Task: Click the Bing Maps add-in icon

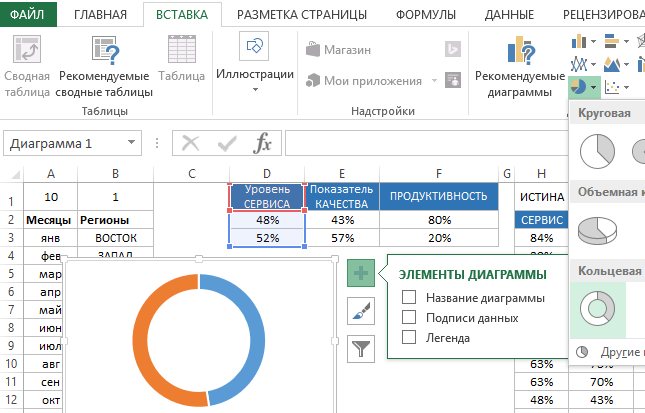Action: point(453,49)
